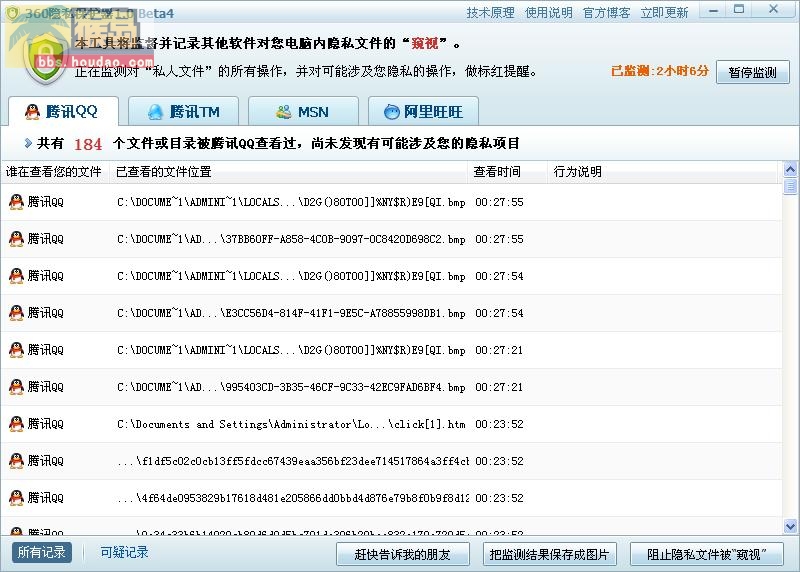
Task: Click the list scrollbar thumb
Action: 790,186
